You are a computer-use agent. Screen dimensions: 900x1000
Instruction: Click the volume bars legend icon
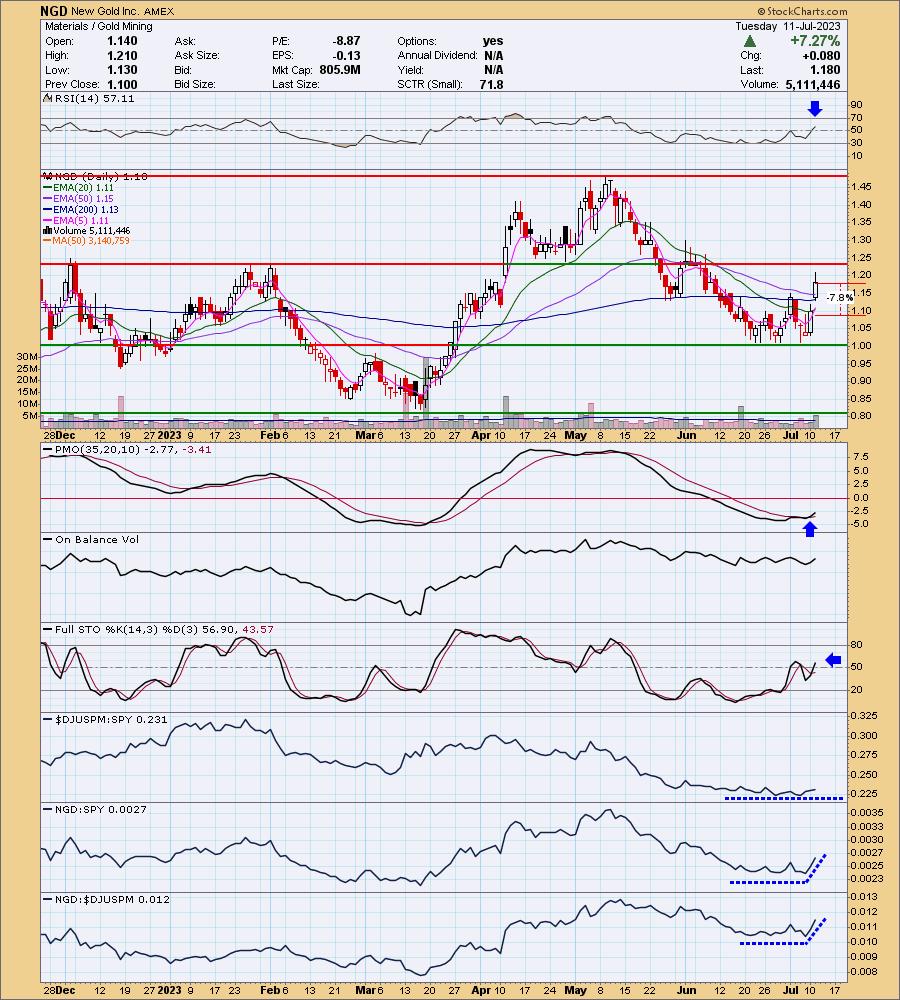coord(47,230)
